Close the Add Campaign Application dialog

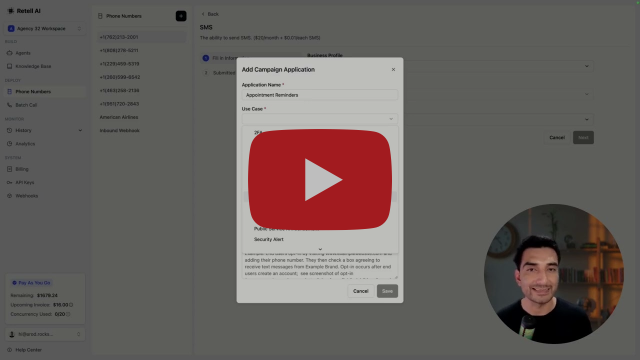[393, 69]
